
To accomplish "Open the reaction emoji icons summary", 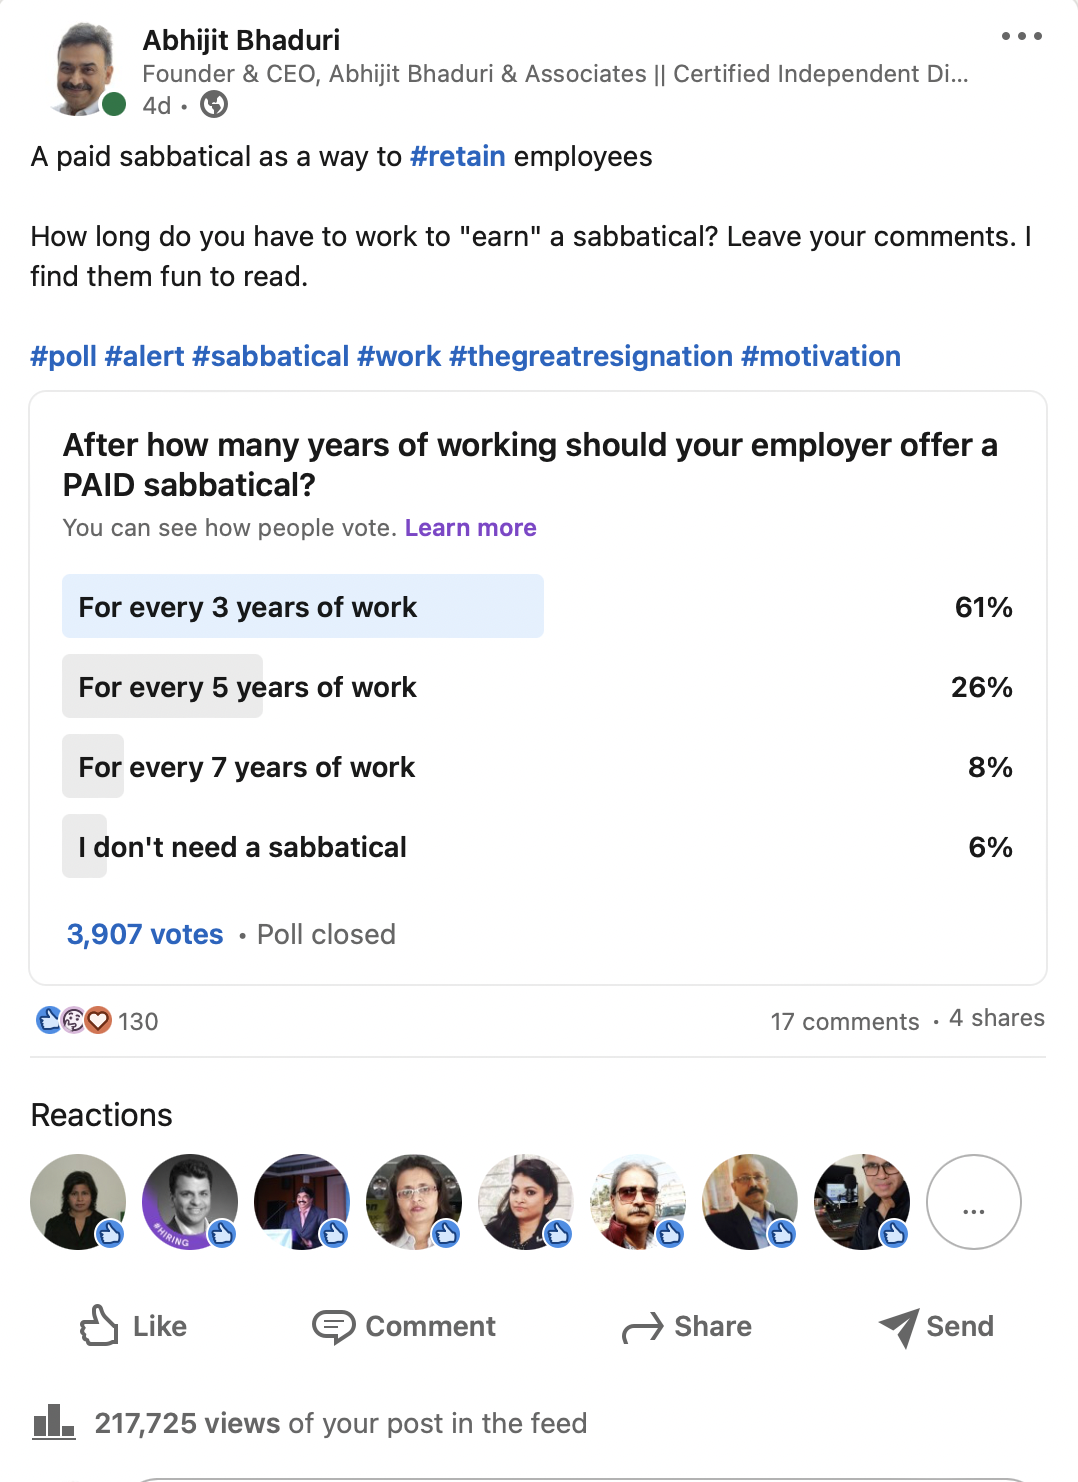I will (73, 1020).
